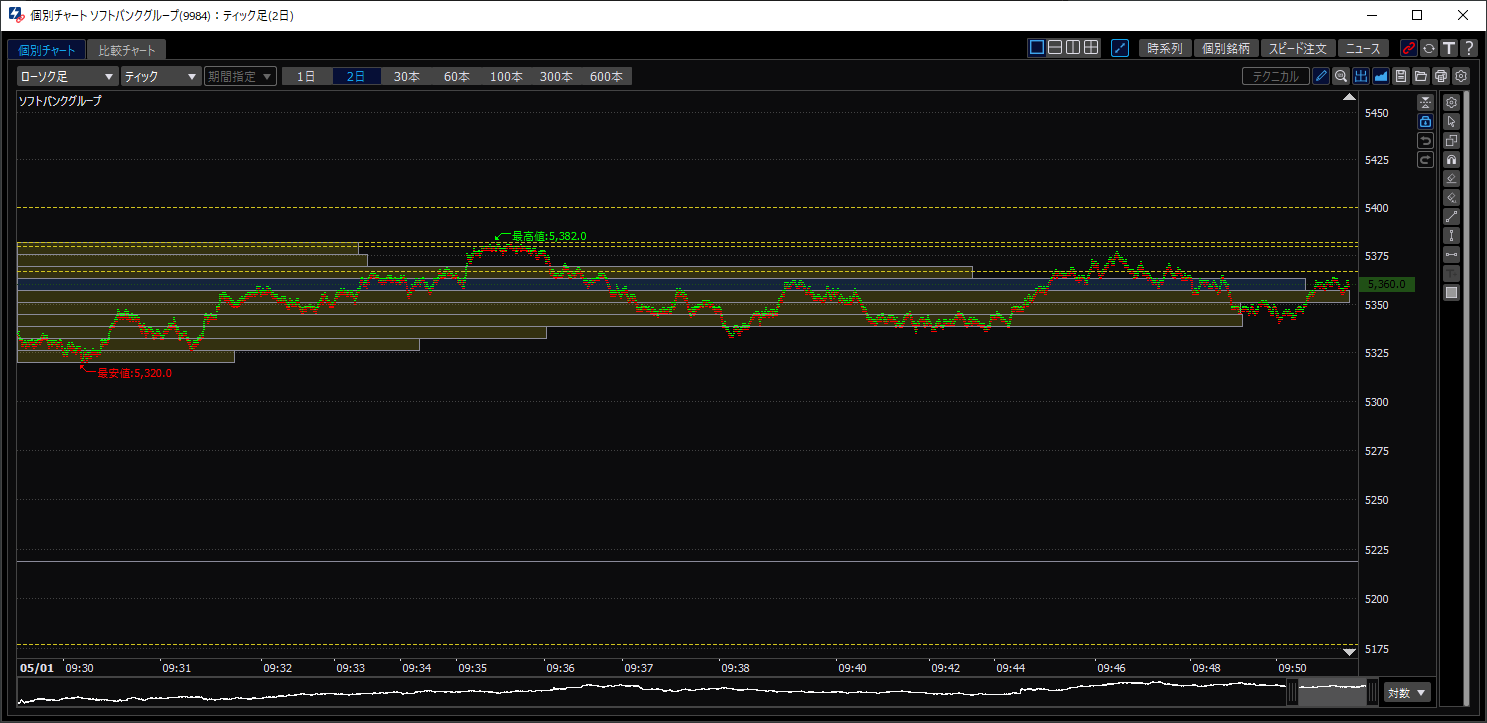Select the 600本 bar count option
The image size is (1487, 723).
click(607, 76)
